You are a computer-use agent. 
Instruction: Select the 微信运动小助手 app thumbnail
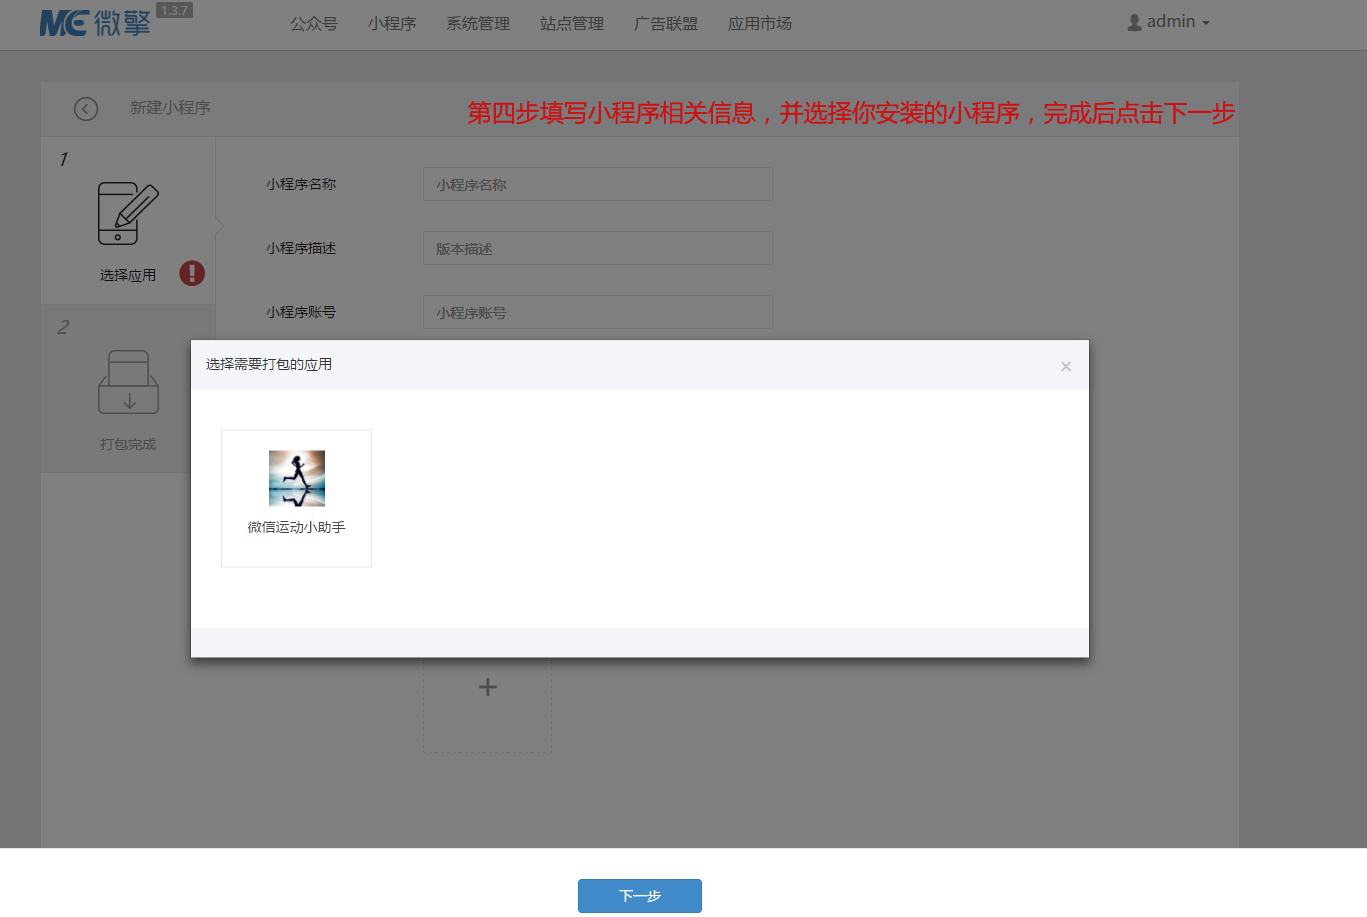[297, 479]
